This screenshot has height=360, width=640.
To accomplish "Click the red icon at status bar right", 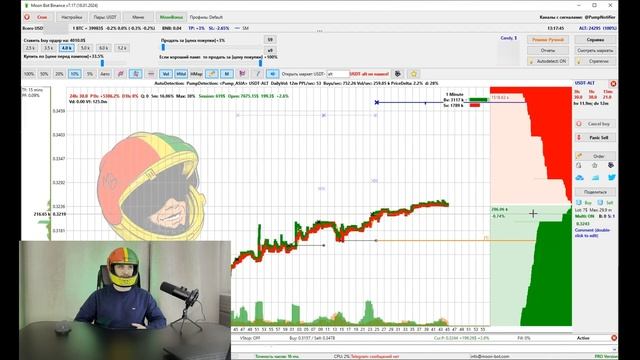I will click(613, 338).
